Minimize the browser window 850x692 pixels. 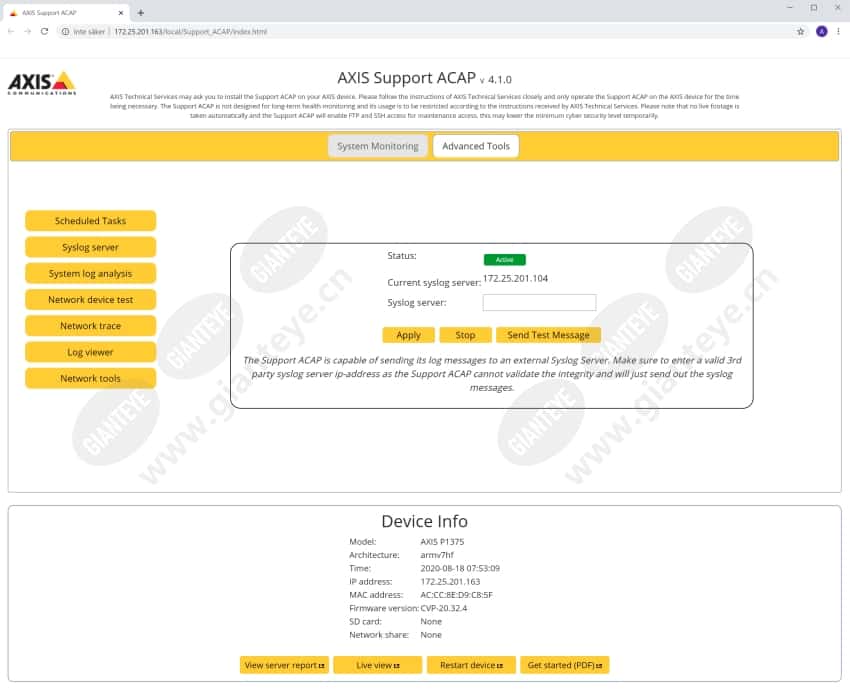[790, 8]
